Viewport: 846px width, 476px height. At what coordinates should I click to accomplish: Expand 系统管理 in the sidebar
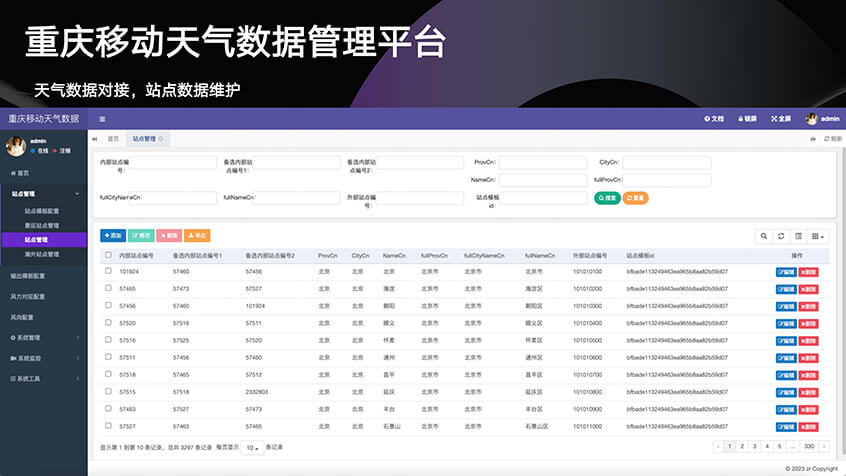click(43, 338)
